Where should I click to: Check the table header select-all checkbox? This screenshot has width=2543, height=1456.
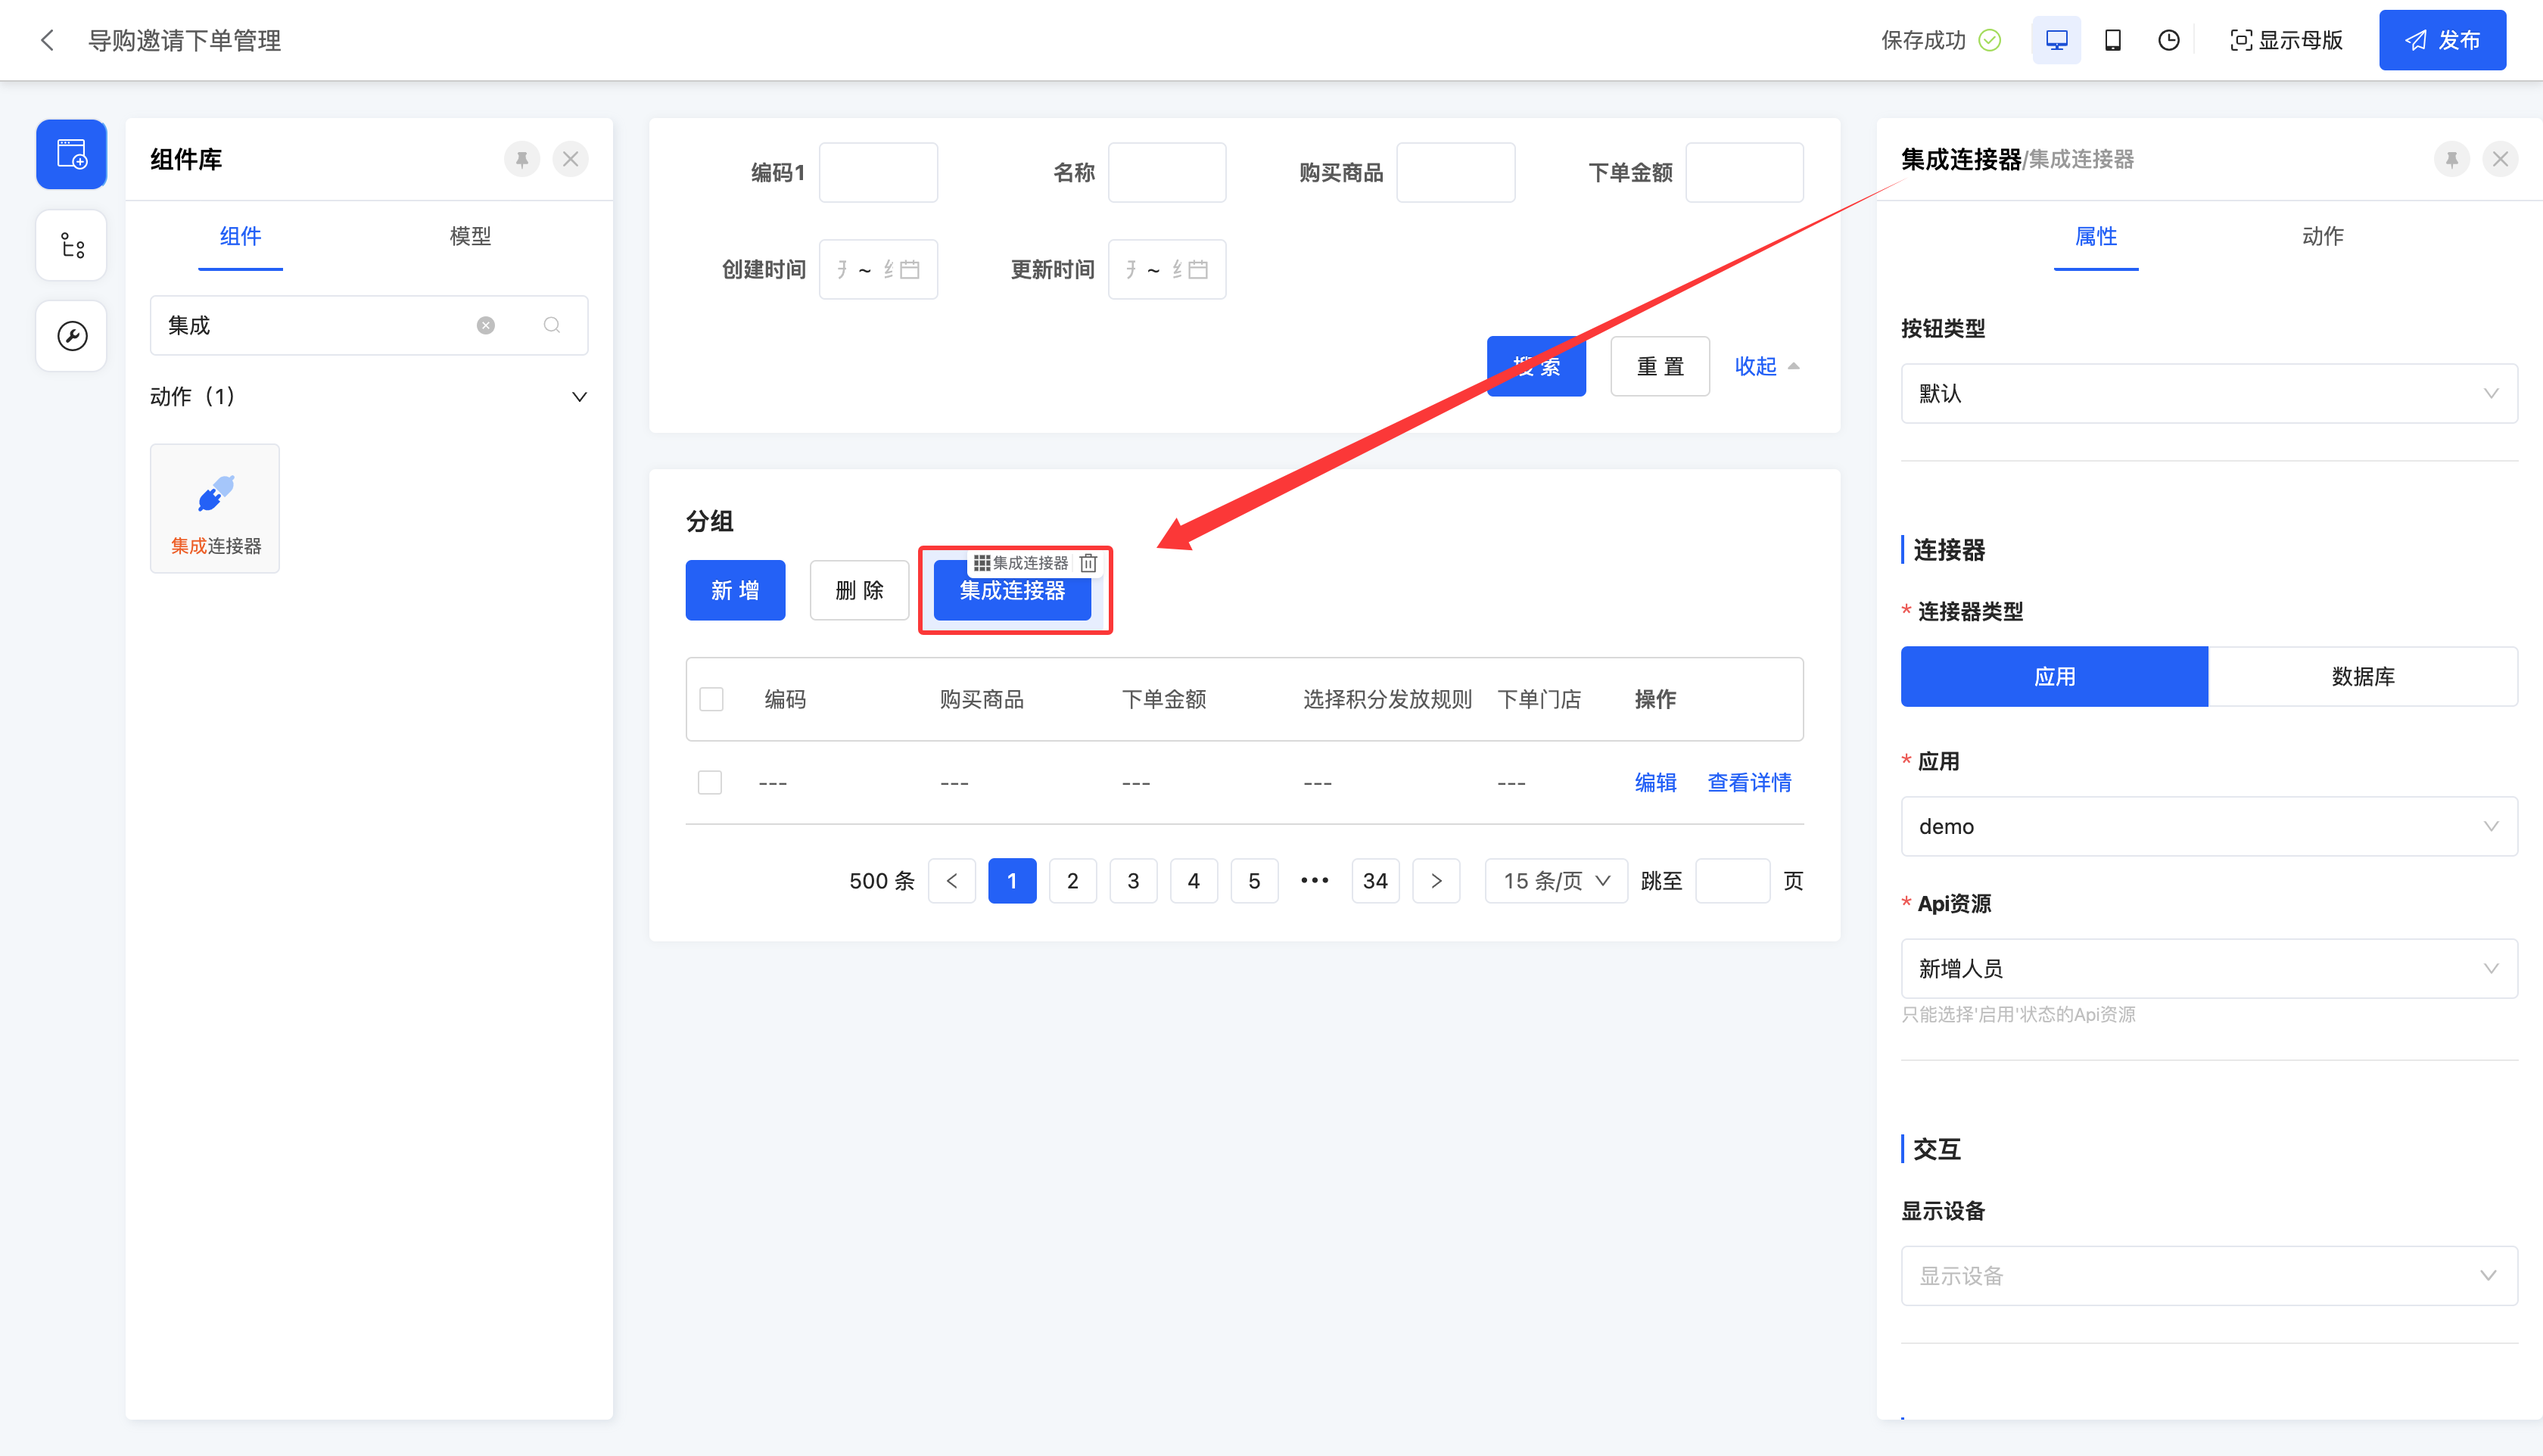pyautogui.click(x=711, y=699)
